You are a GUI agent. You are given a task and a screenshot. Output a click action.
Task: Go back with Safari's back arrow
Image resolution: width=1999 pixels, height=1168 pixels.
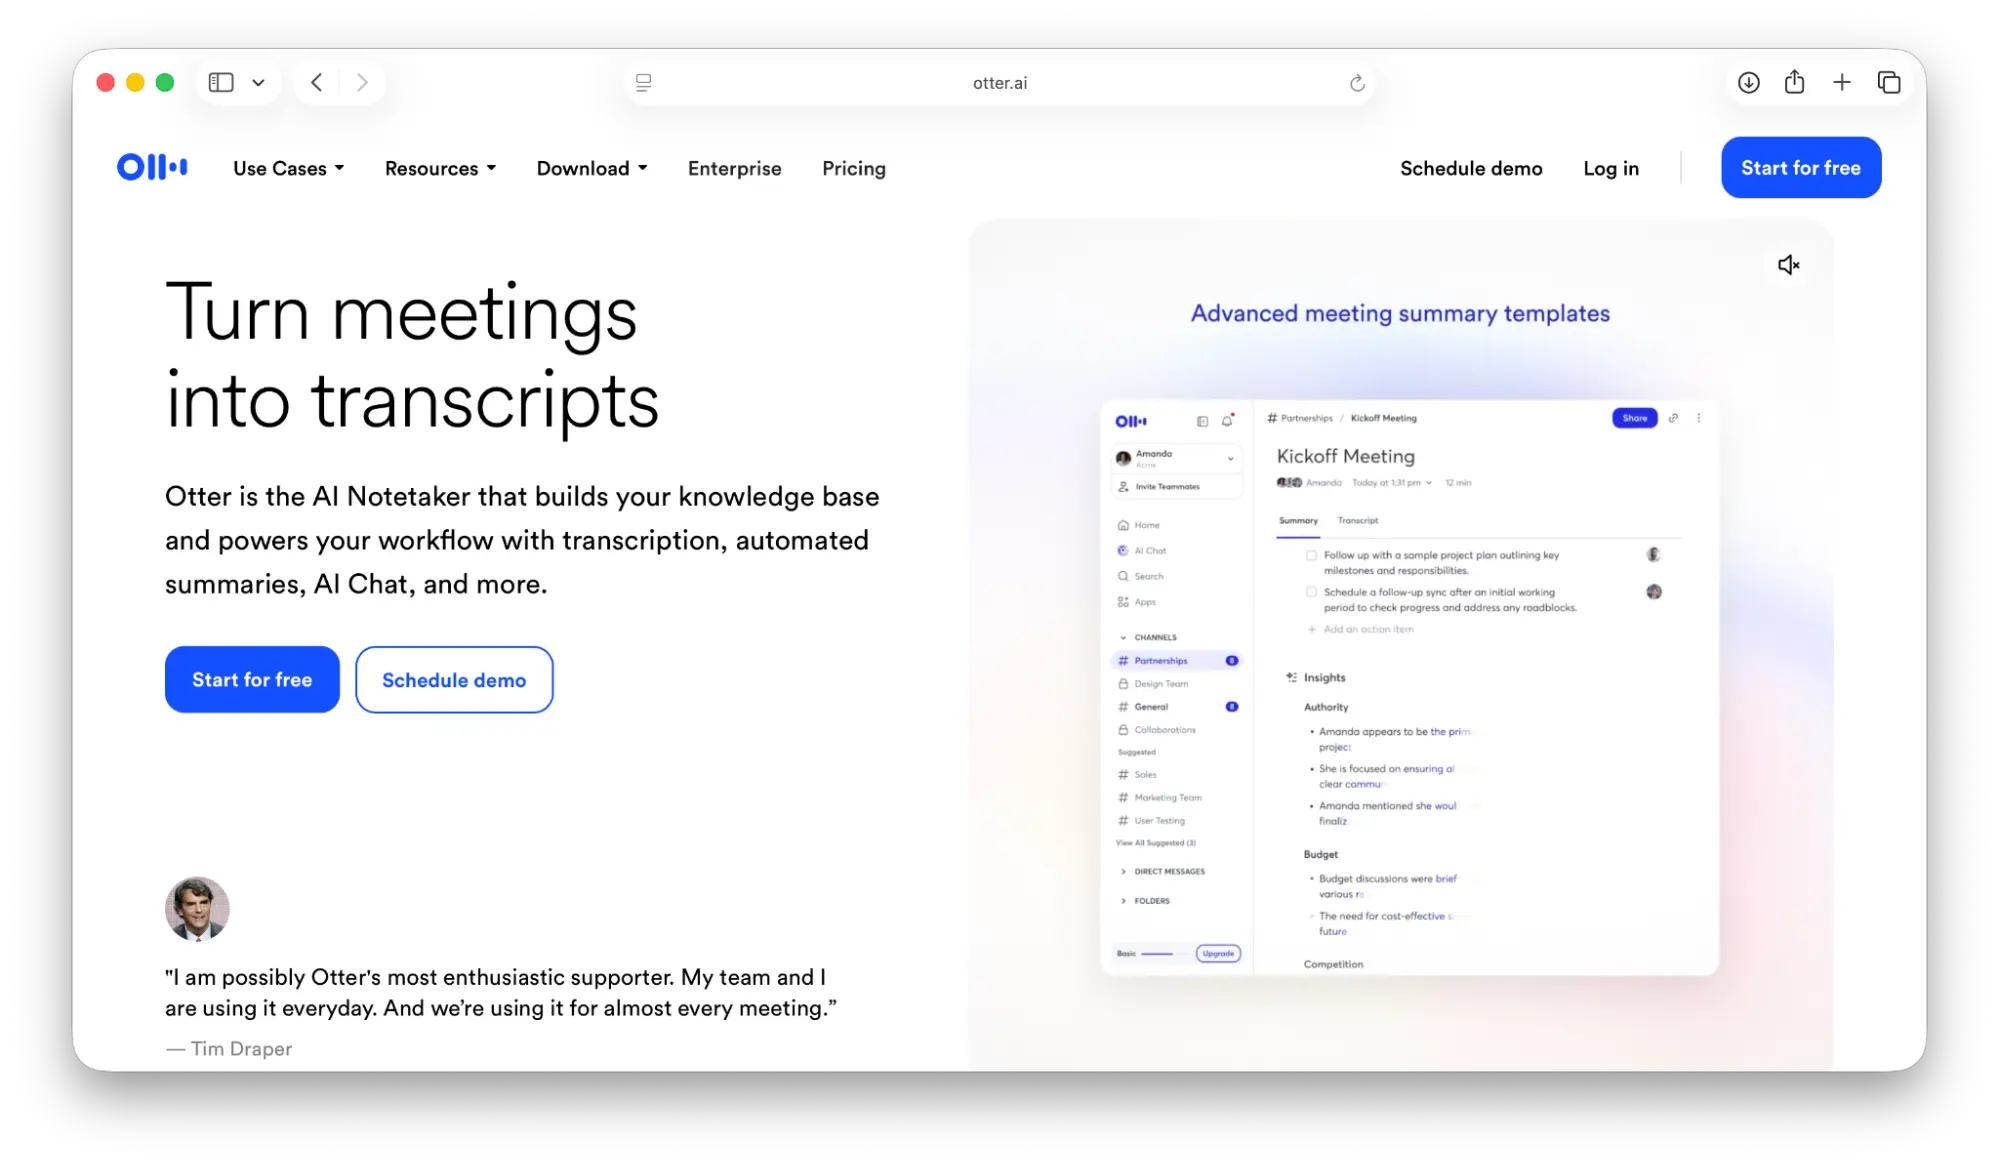point(317,82)
